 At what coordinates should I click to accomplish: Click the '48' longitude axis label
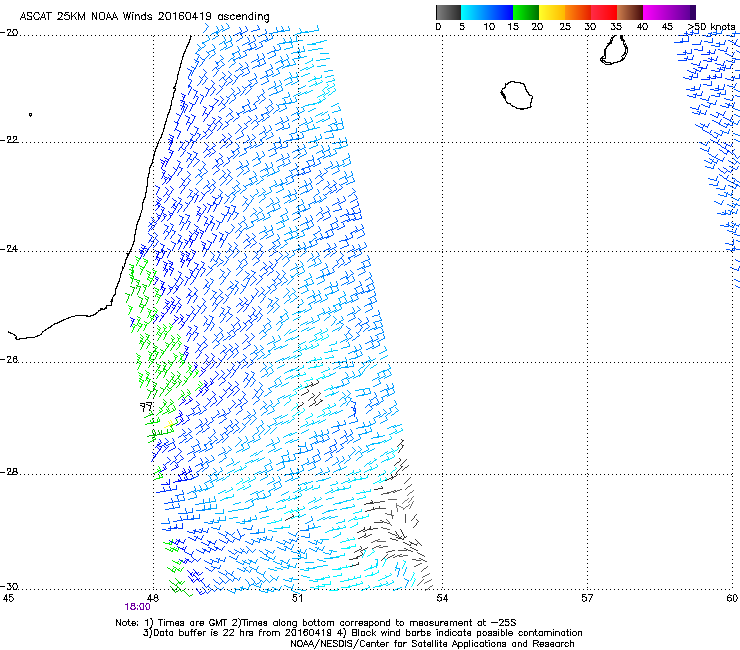153,598
